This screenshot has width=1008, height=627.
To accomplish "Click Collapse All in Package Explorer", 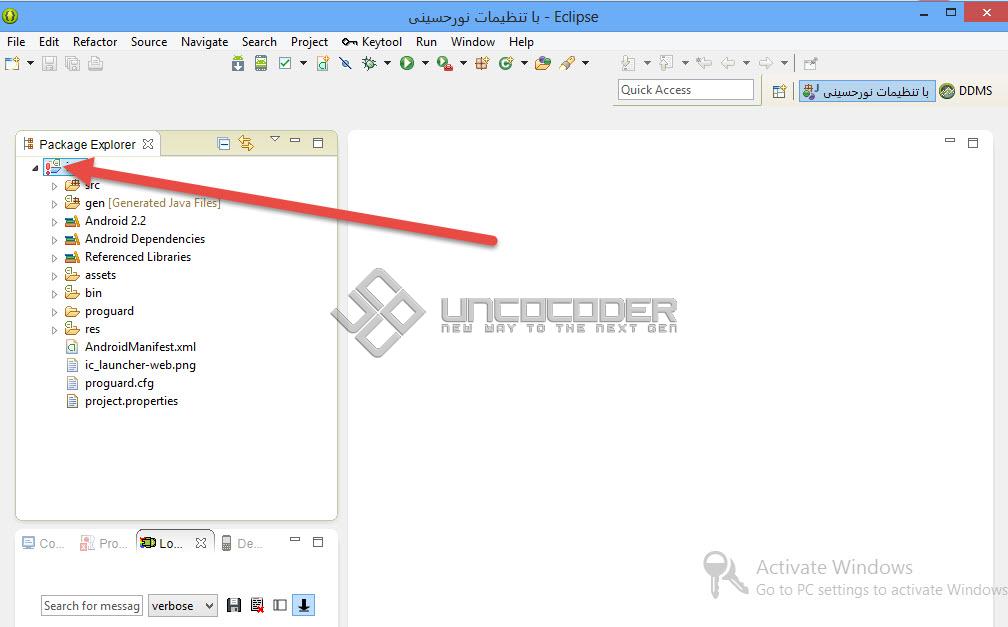I will [223, 143].
